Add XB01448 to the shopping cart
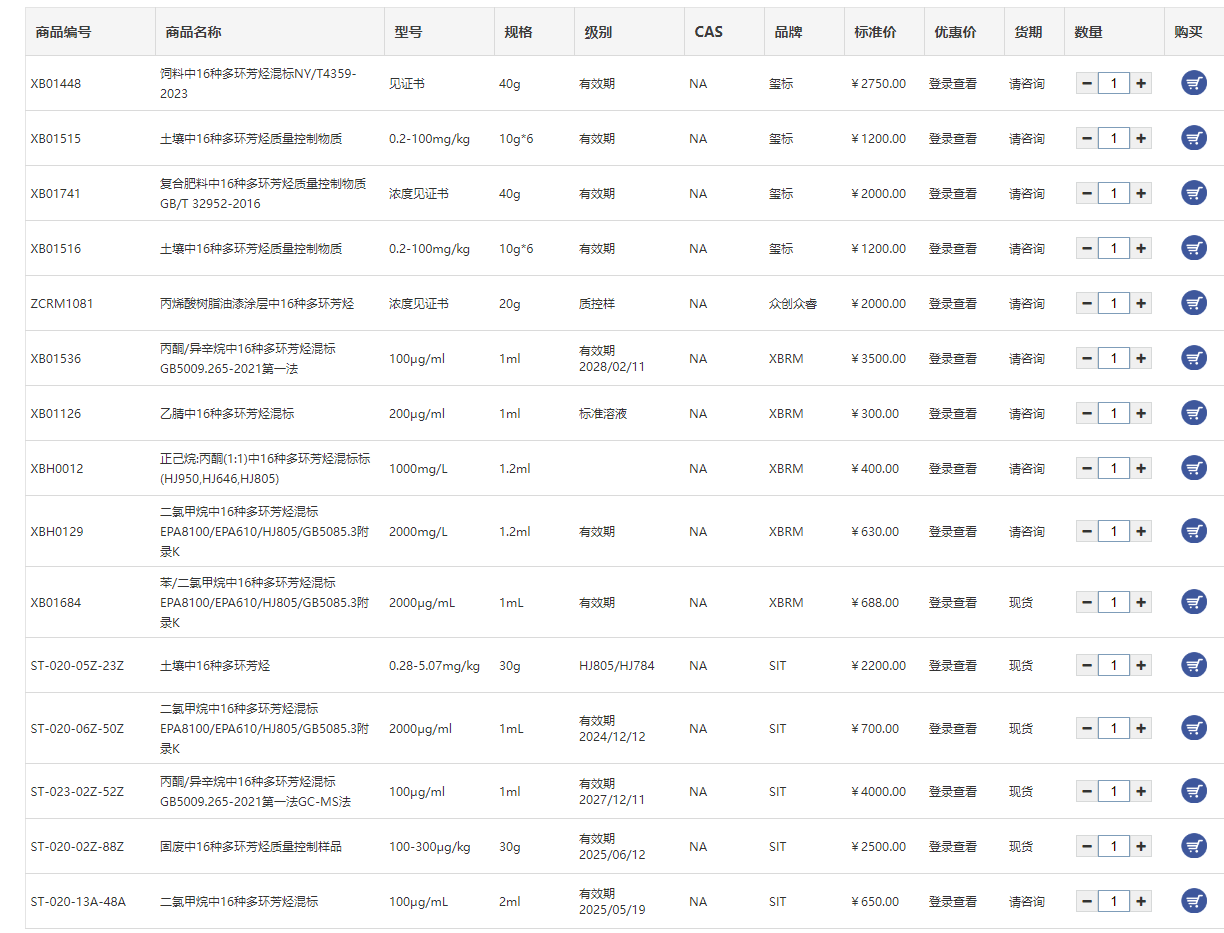The image size is (1224, 933). pos(1194,83)
